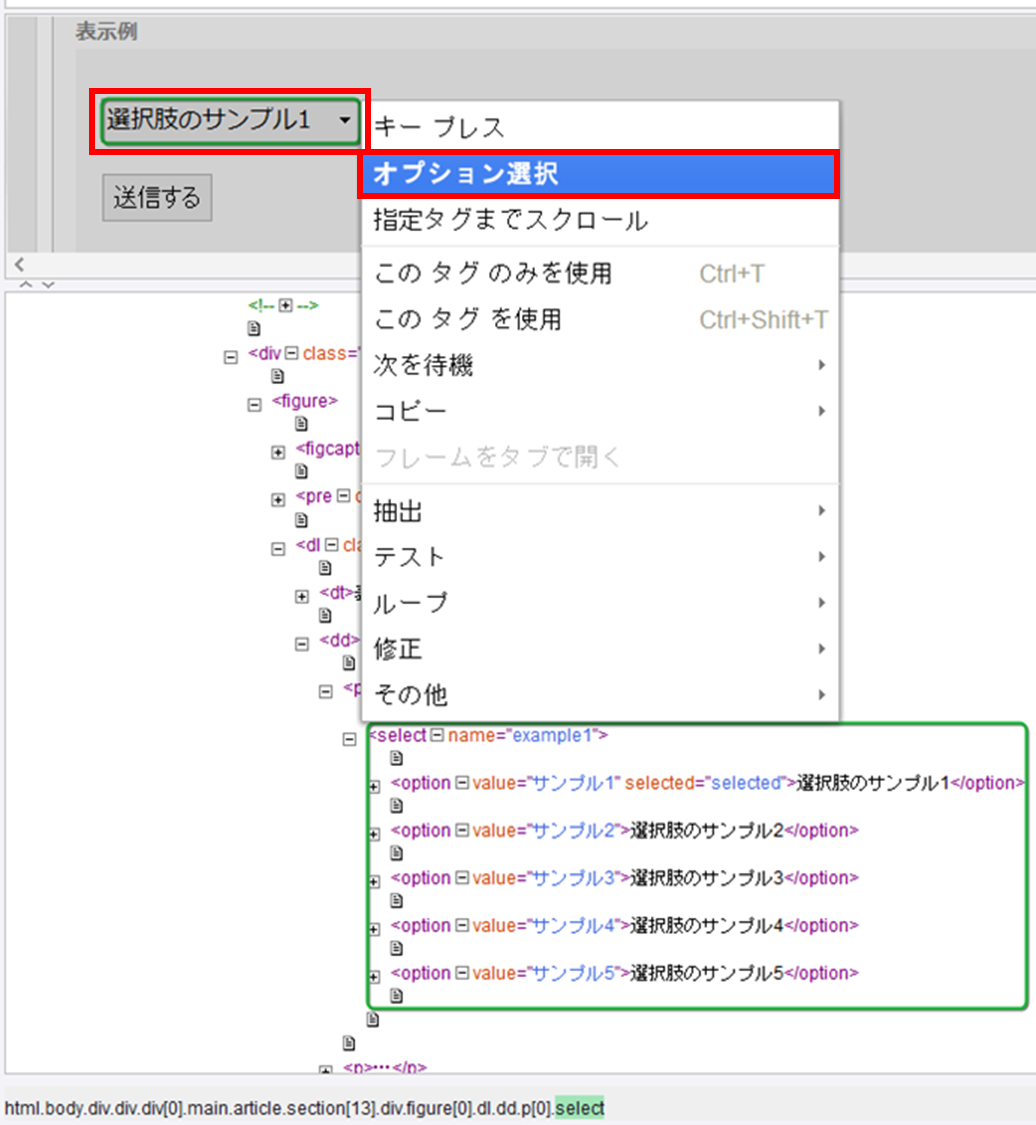The height and width of the screenshot is (1125, 1036).
Task: Click text node icon below option サンプル3
Action: coord(397,900)
